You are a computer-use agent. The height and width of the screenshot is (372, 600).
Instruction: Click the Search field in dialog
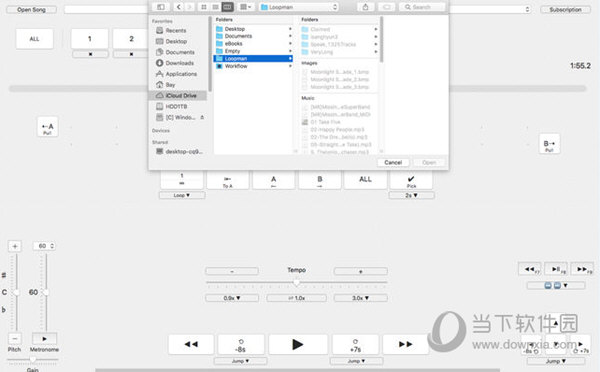click(422, 7)
